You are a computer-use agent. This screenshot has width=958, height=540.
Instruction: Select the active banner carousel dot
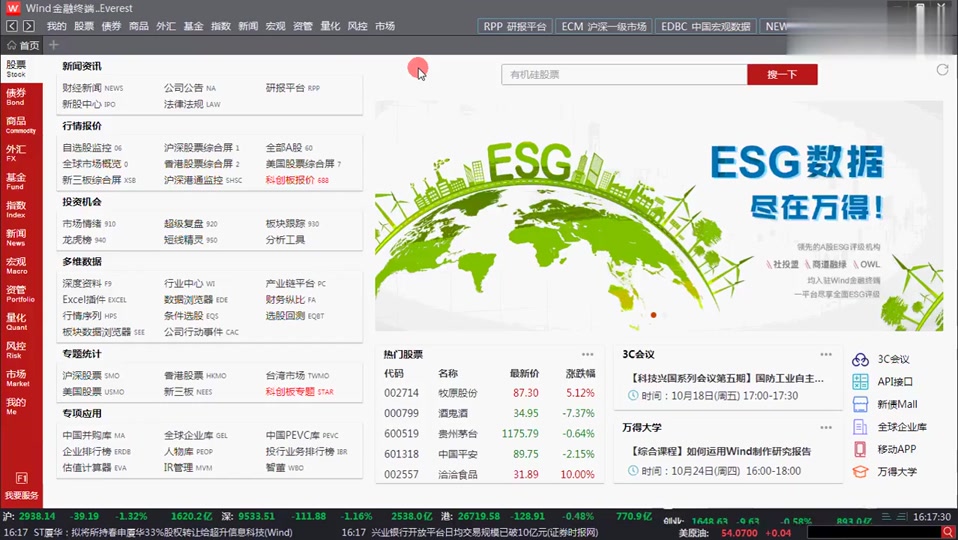point(653,315)
